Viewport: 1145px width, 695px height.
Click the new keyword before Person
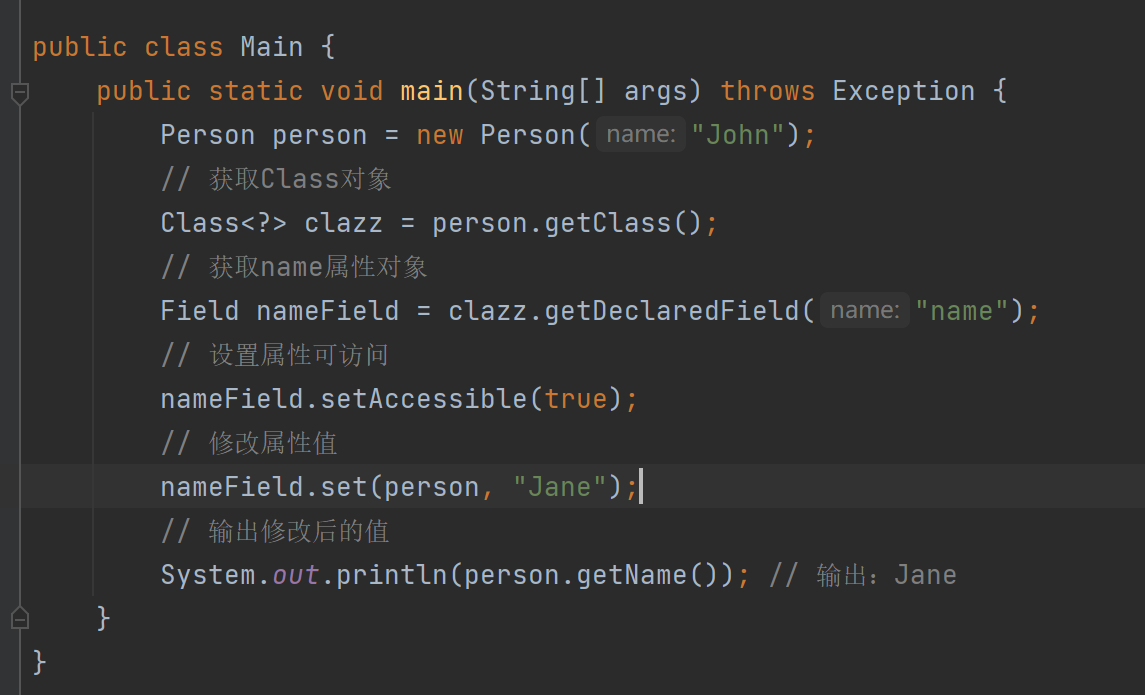(x=439, y=135)
